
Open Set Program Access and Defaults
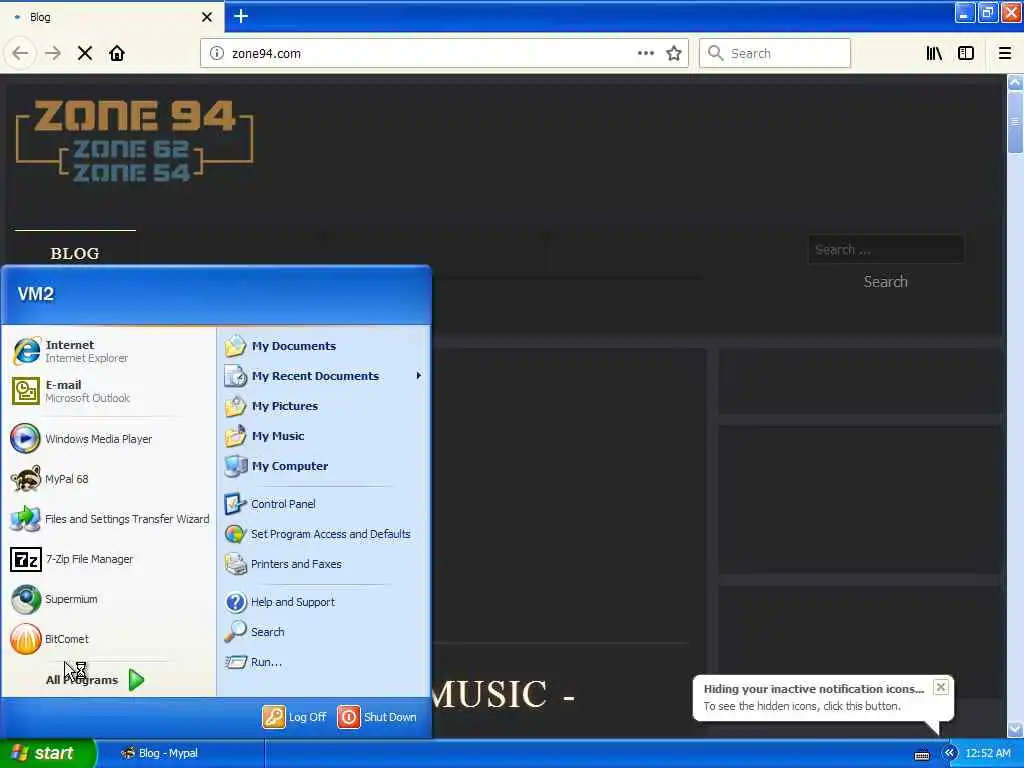click(317, 534)
